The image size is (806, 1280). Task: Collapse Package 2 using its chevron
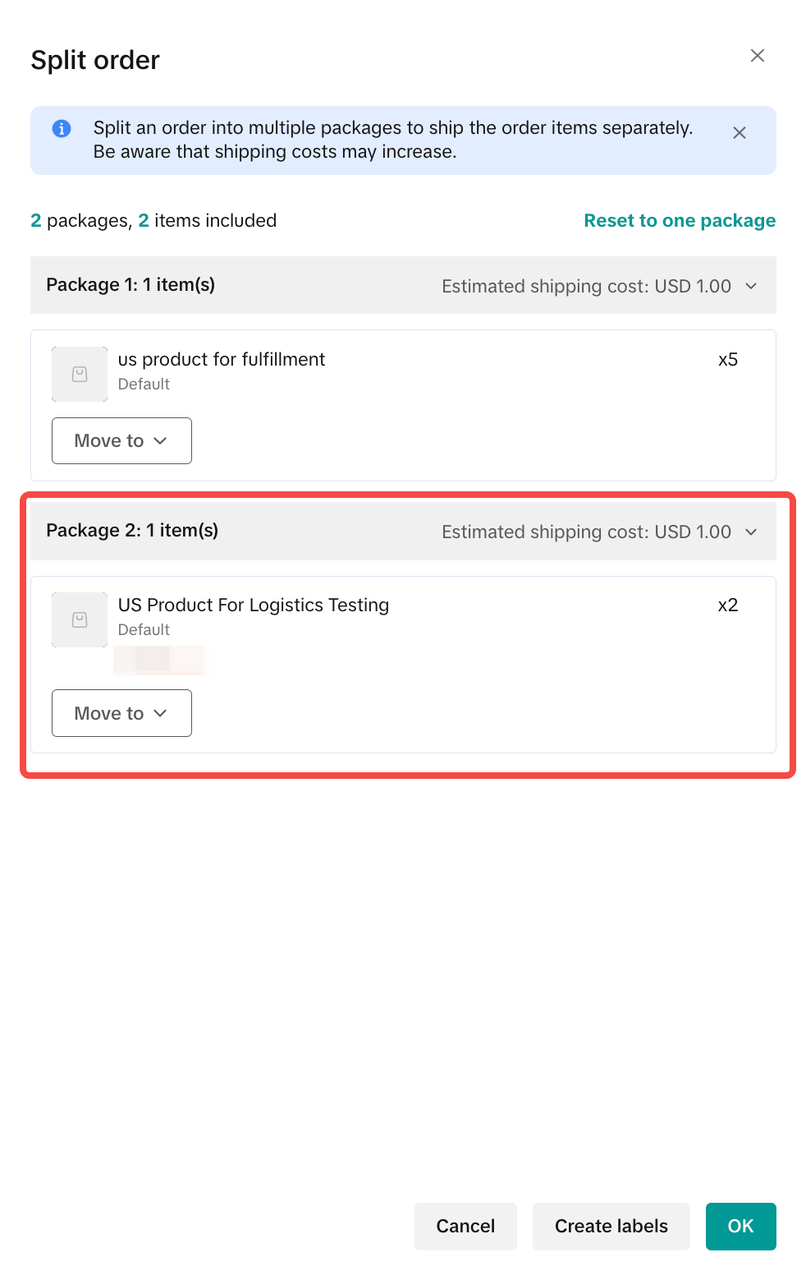(752, 532)
